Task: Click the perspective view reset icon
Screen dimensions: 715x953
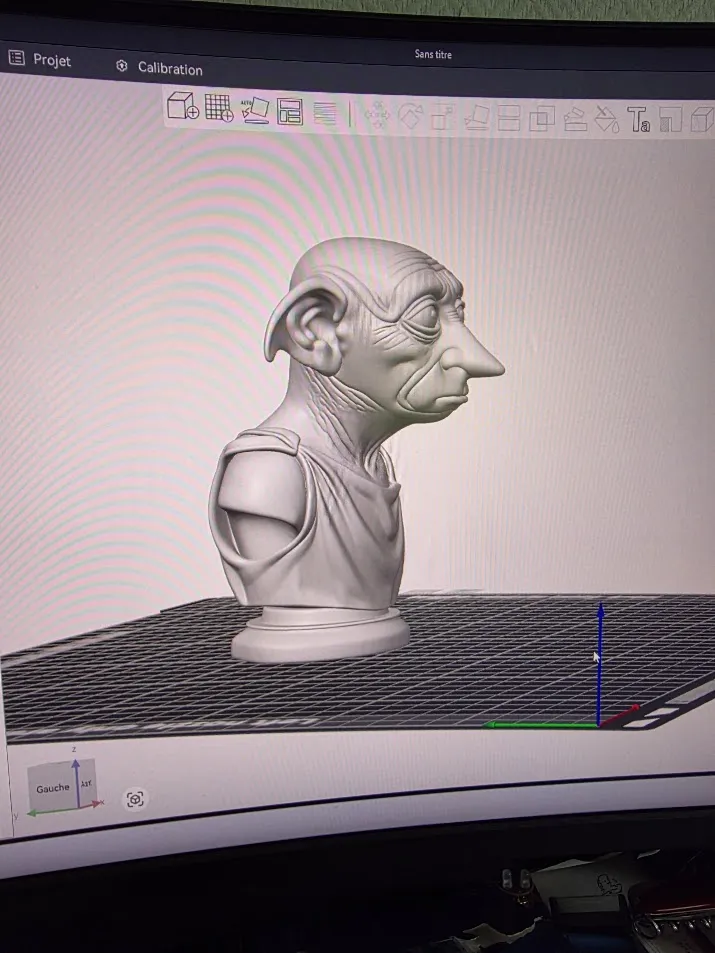Action: (x=135, y=799)
